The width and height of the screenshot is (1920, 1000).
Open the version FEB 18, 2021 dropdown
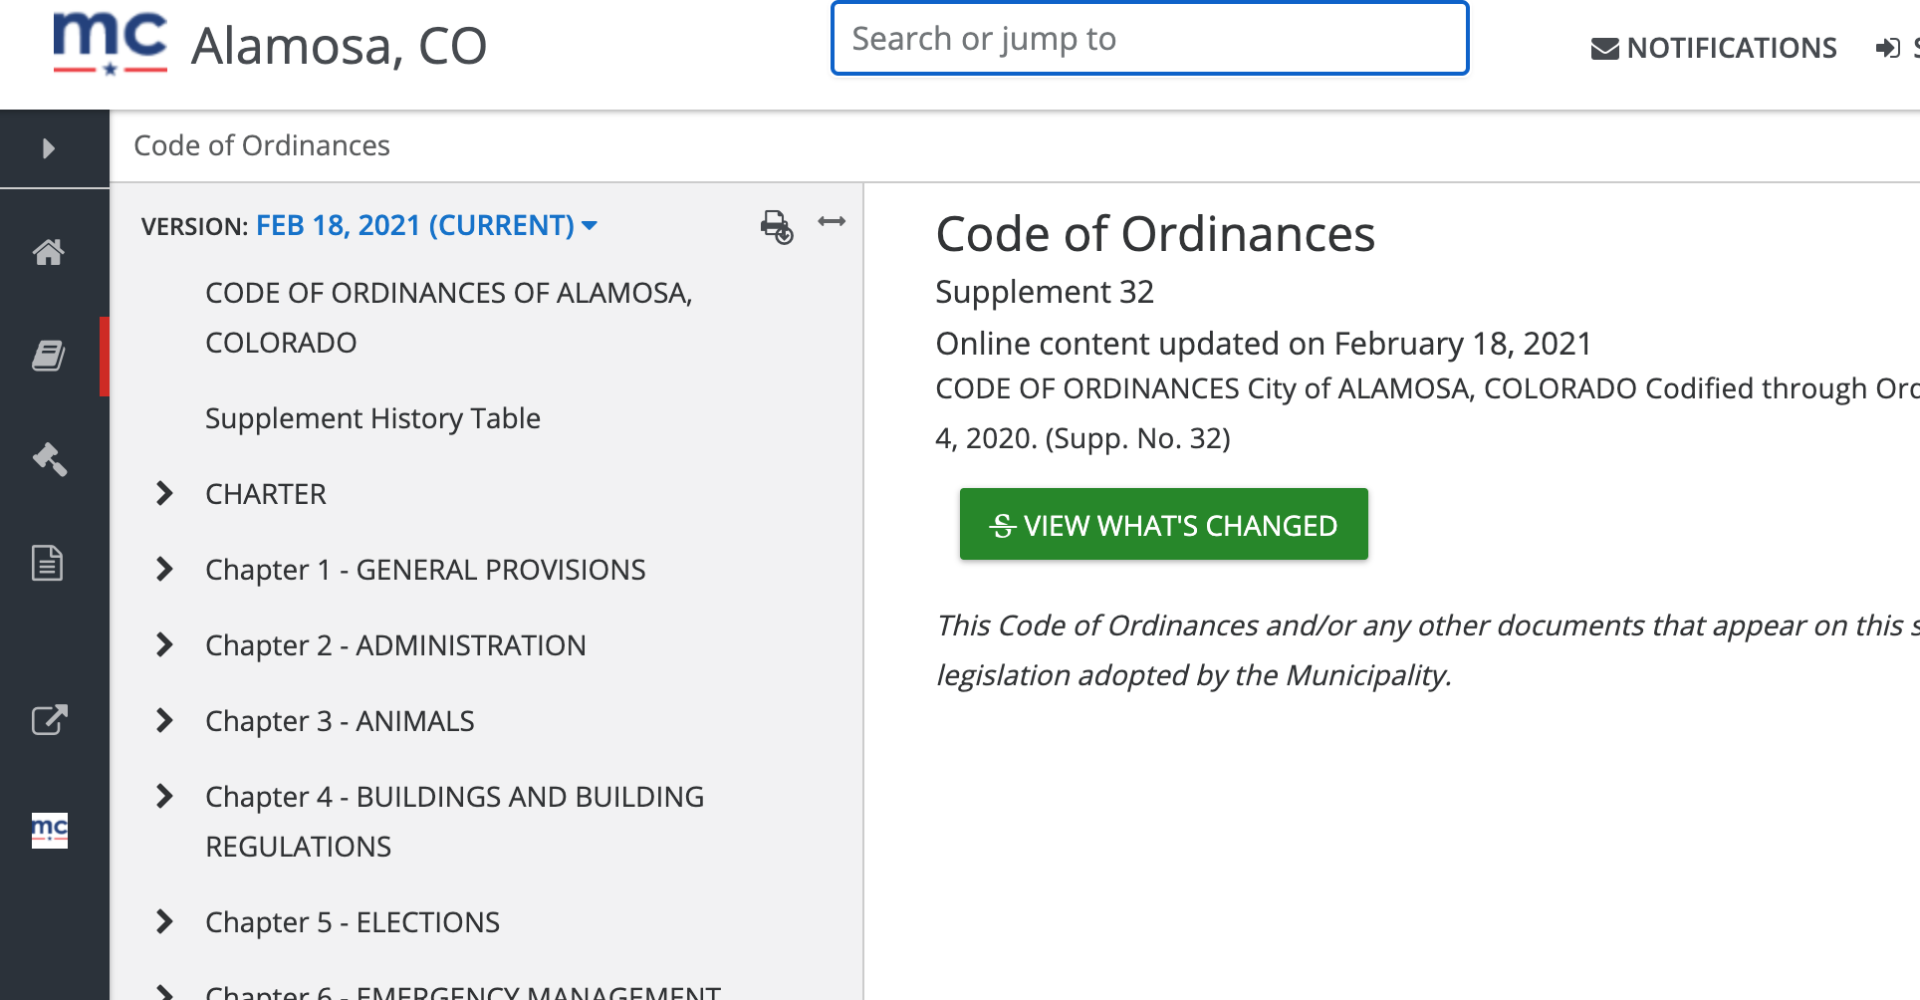[427, 226]
